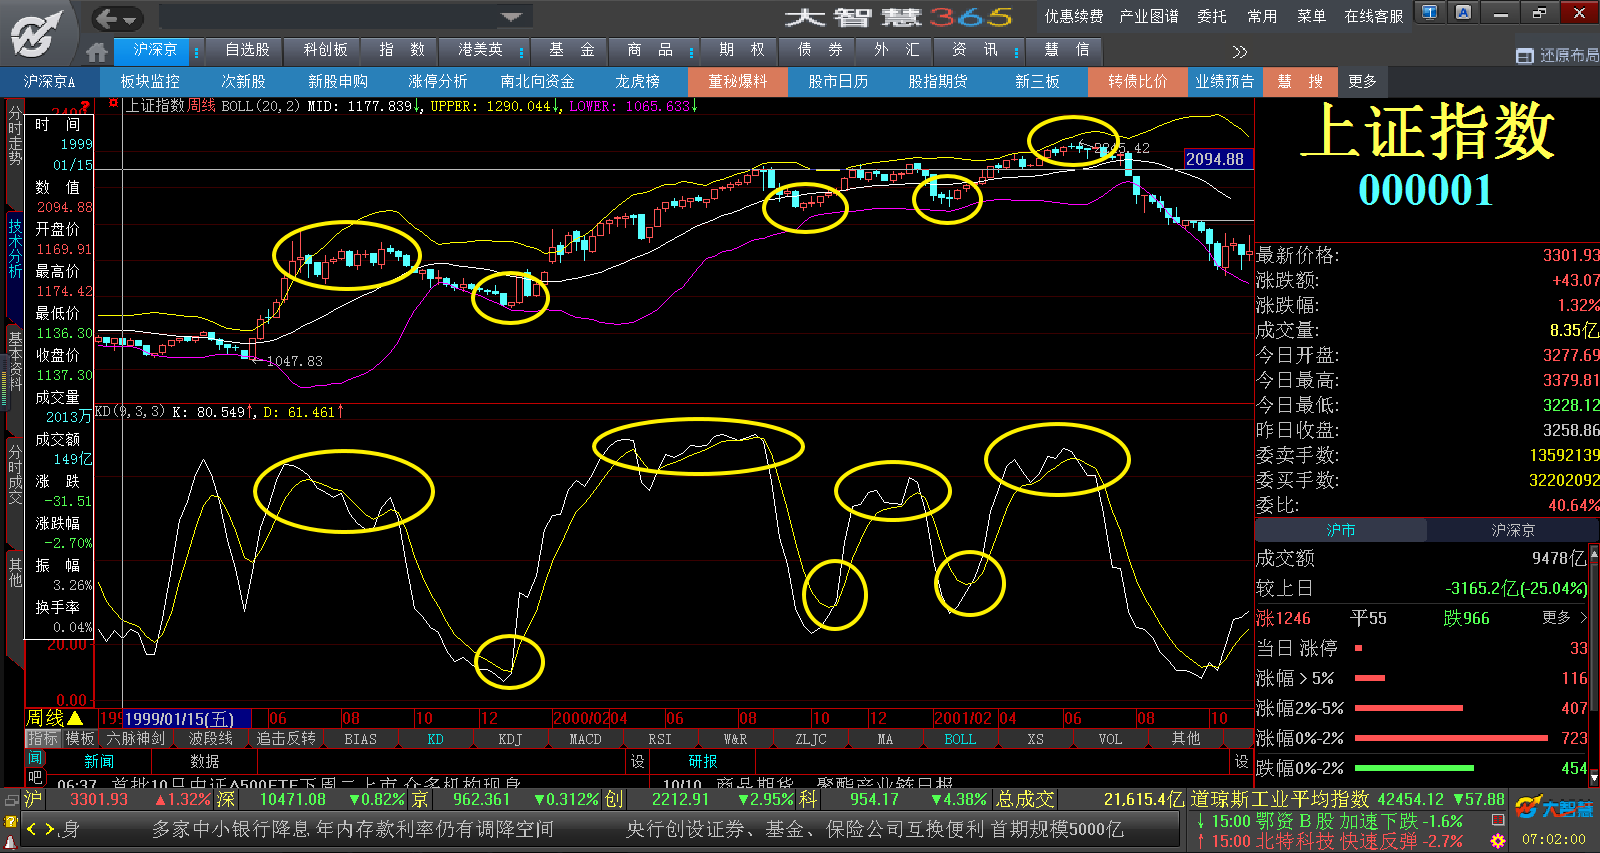
Task: Open 新闻 news panel tab
Action: 99,761
